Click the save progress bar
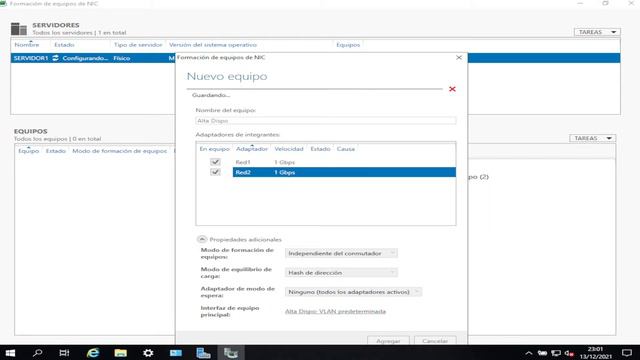This screenshot has width=640, height=360. click(314, 89)
